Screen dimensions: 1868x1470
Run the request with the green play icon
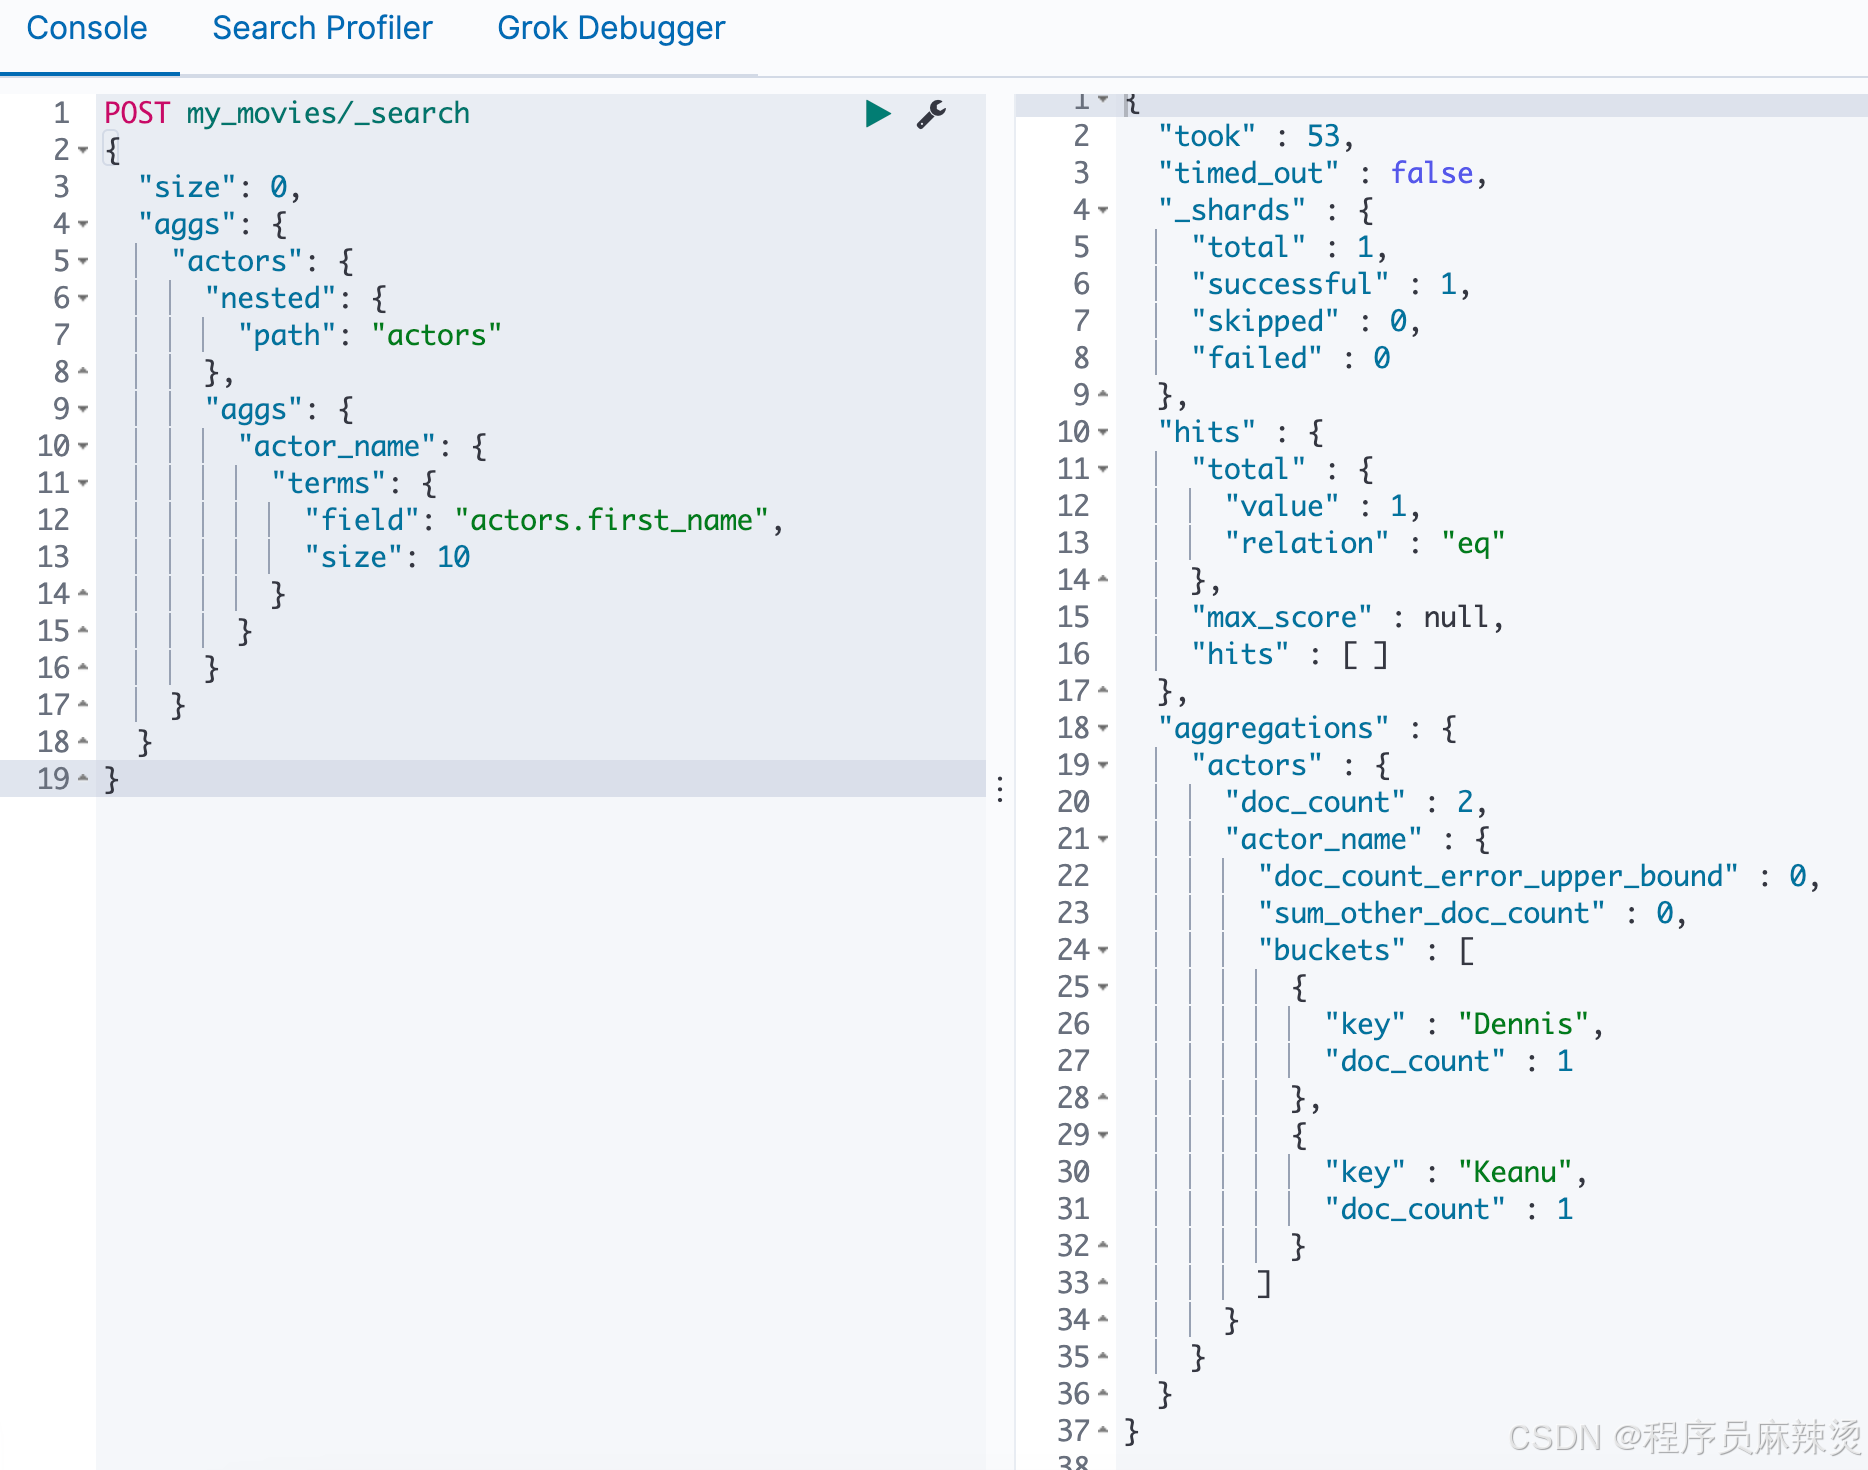click(x=878, y=114)
